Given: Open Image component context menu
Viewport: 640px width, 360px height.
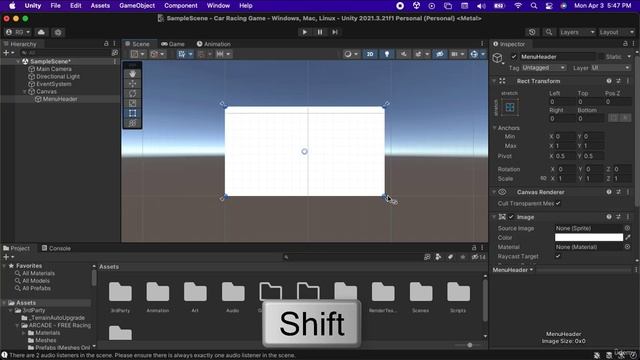Looking at the screenshot, I should pos(628,217).
